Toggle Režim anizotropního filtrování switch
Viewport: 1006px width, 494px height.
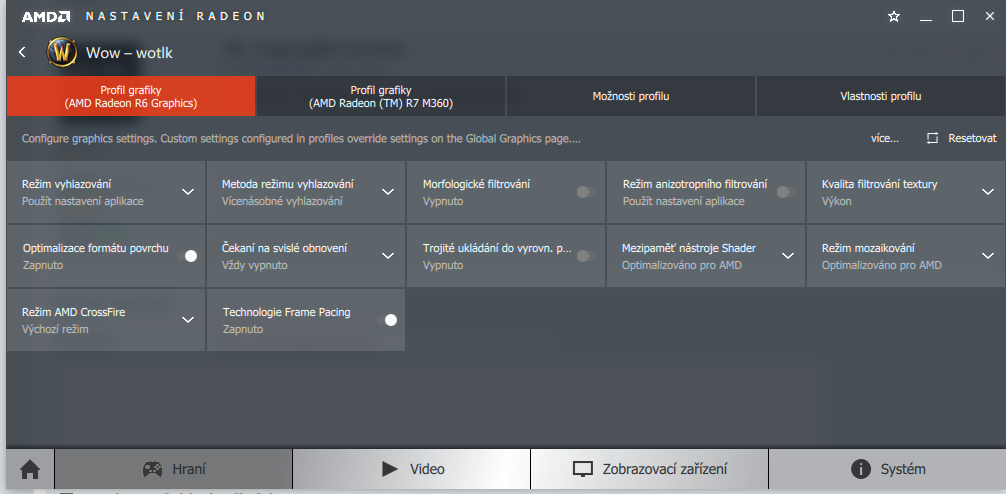(x=787, y=192)
